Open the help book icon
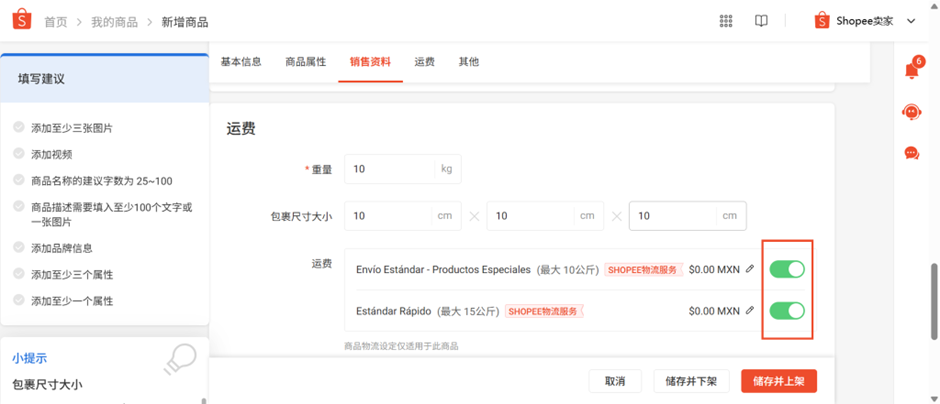 click(x=761, y=21)
